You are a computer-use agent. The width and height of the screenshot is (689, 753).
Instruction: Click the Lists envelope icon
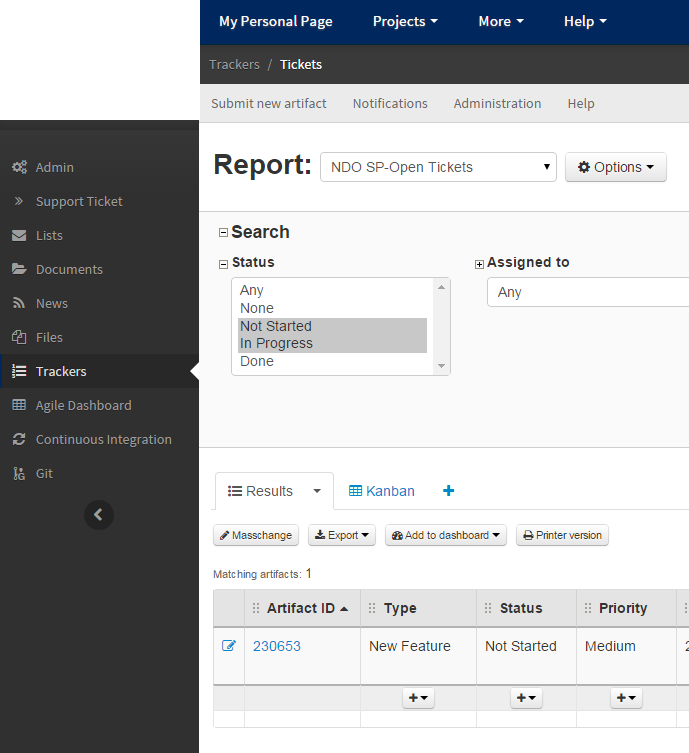point(19,235)
